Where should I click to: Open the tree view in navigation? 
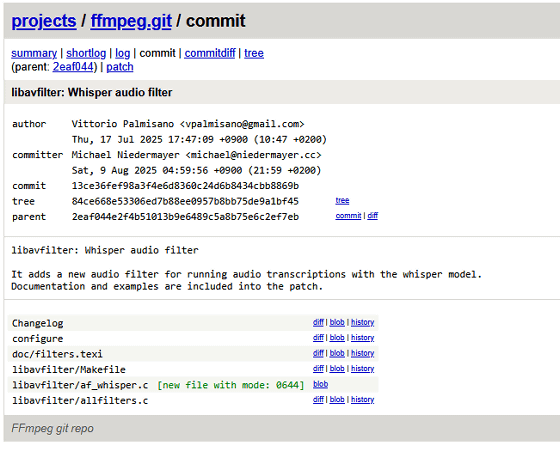[x=254, y=53]
